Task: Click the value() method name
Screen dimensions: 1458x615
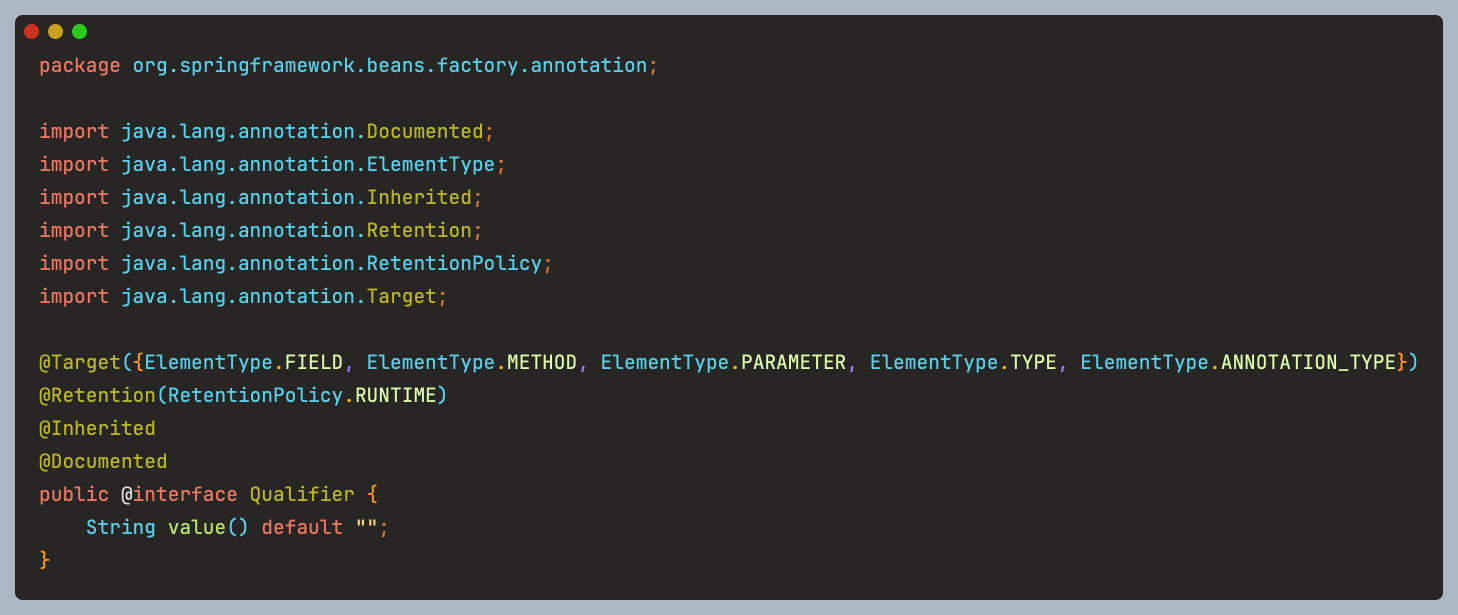Action: pyautogui.click(x=208, y=527)
